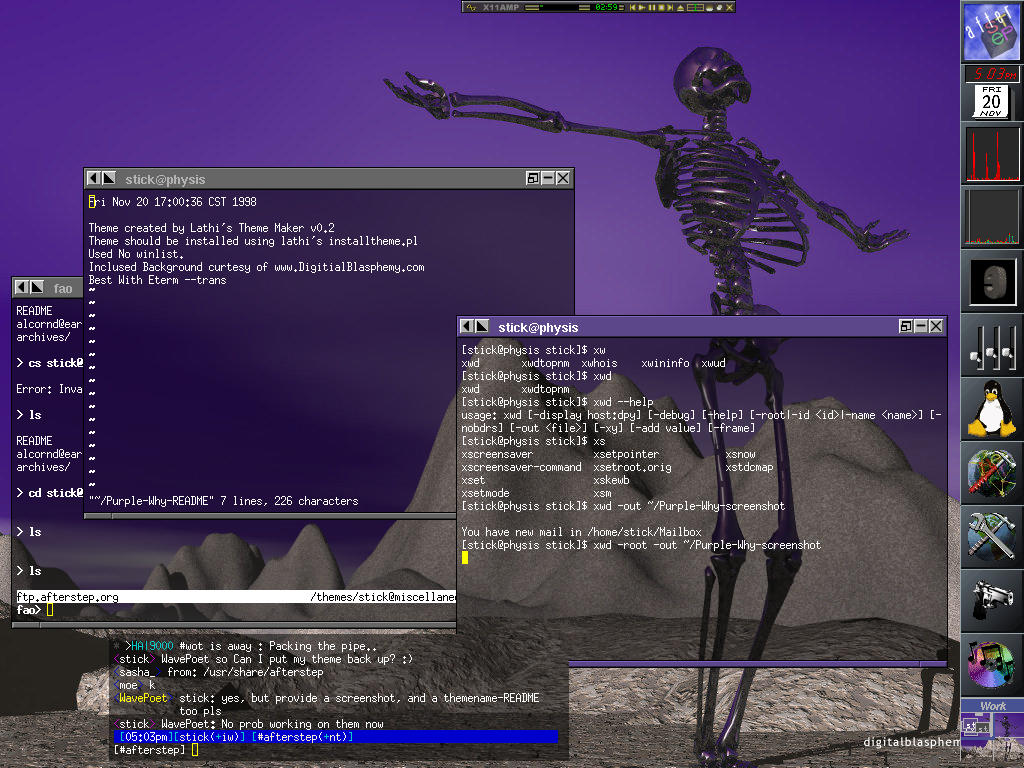The height and width of the screenshot is (768, 1024).
Task: Click the tire icon in the Wharf
Action: 991,281
